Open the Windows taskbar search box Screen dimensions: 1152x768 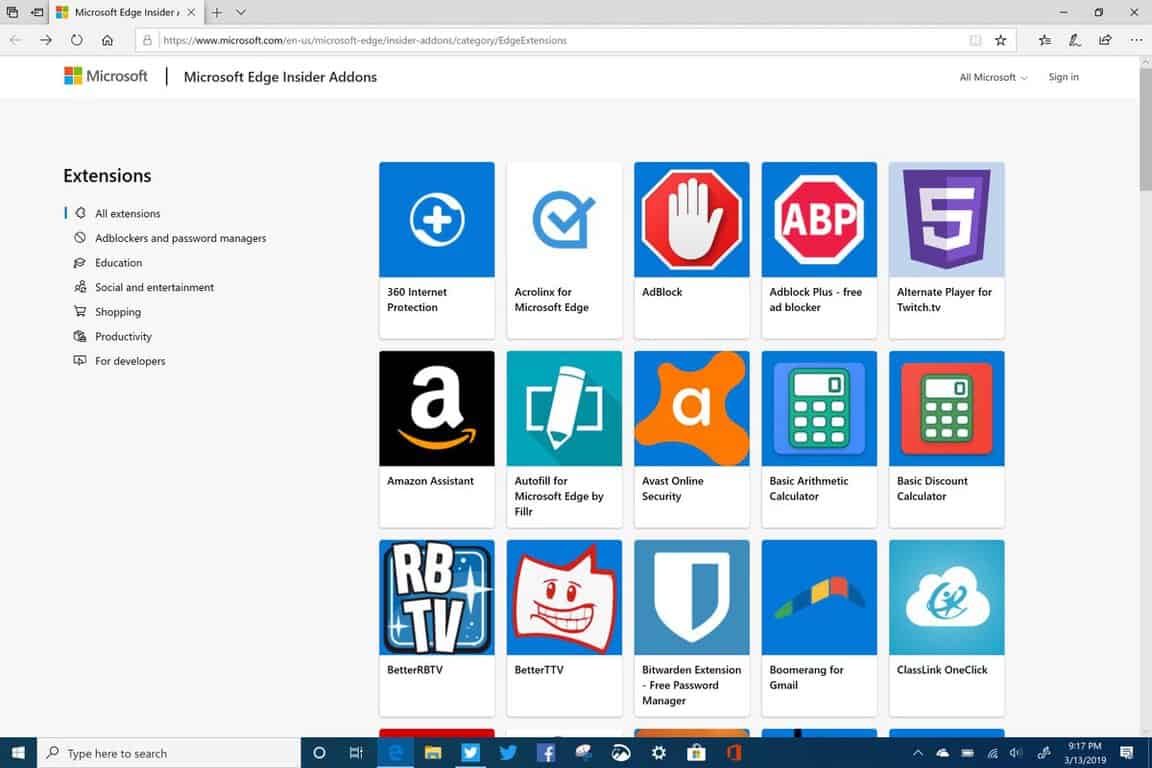[x=170, y=753]
